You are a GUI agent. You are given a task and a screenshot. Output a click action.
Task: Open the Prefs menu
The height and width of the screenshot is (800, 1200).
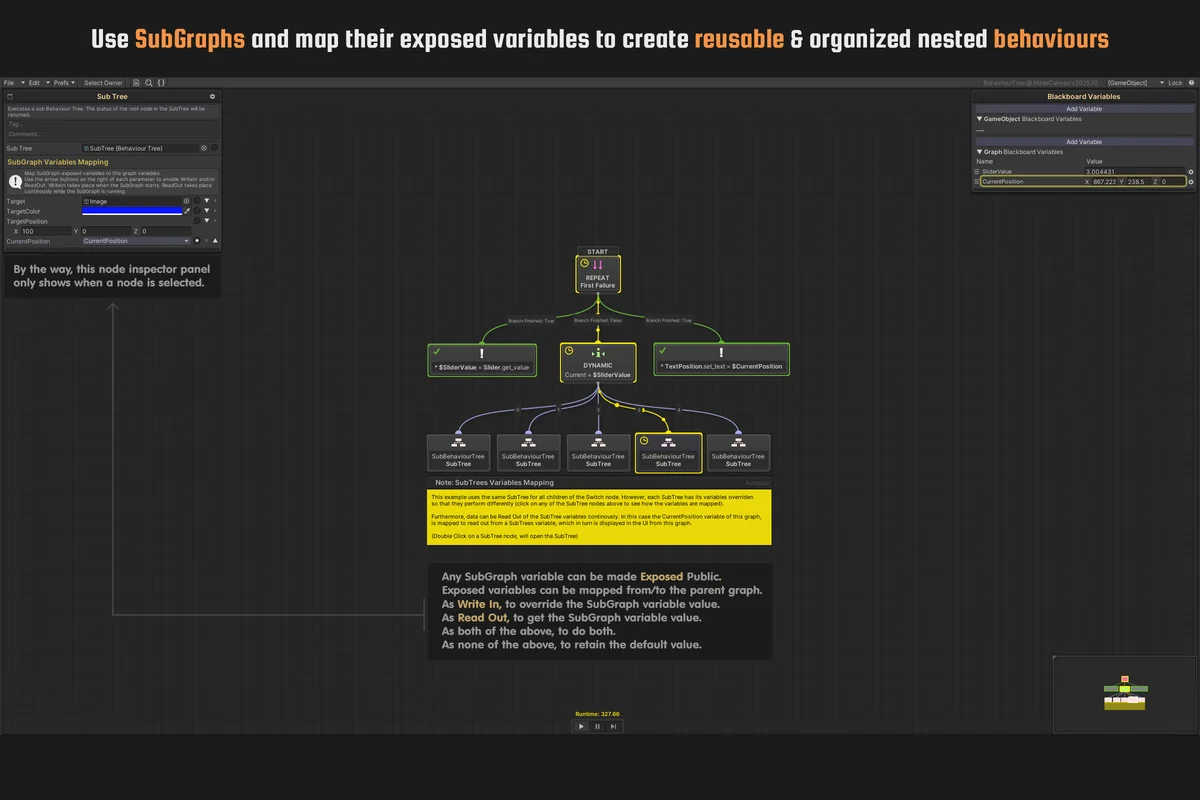(x=62, y=83)
